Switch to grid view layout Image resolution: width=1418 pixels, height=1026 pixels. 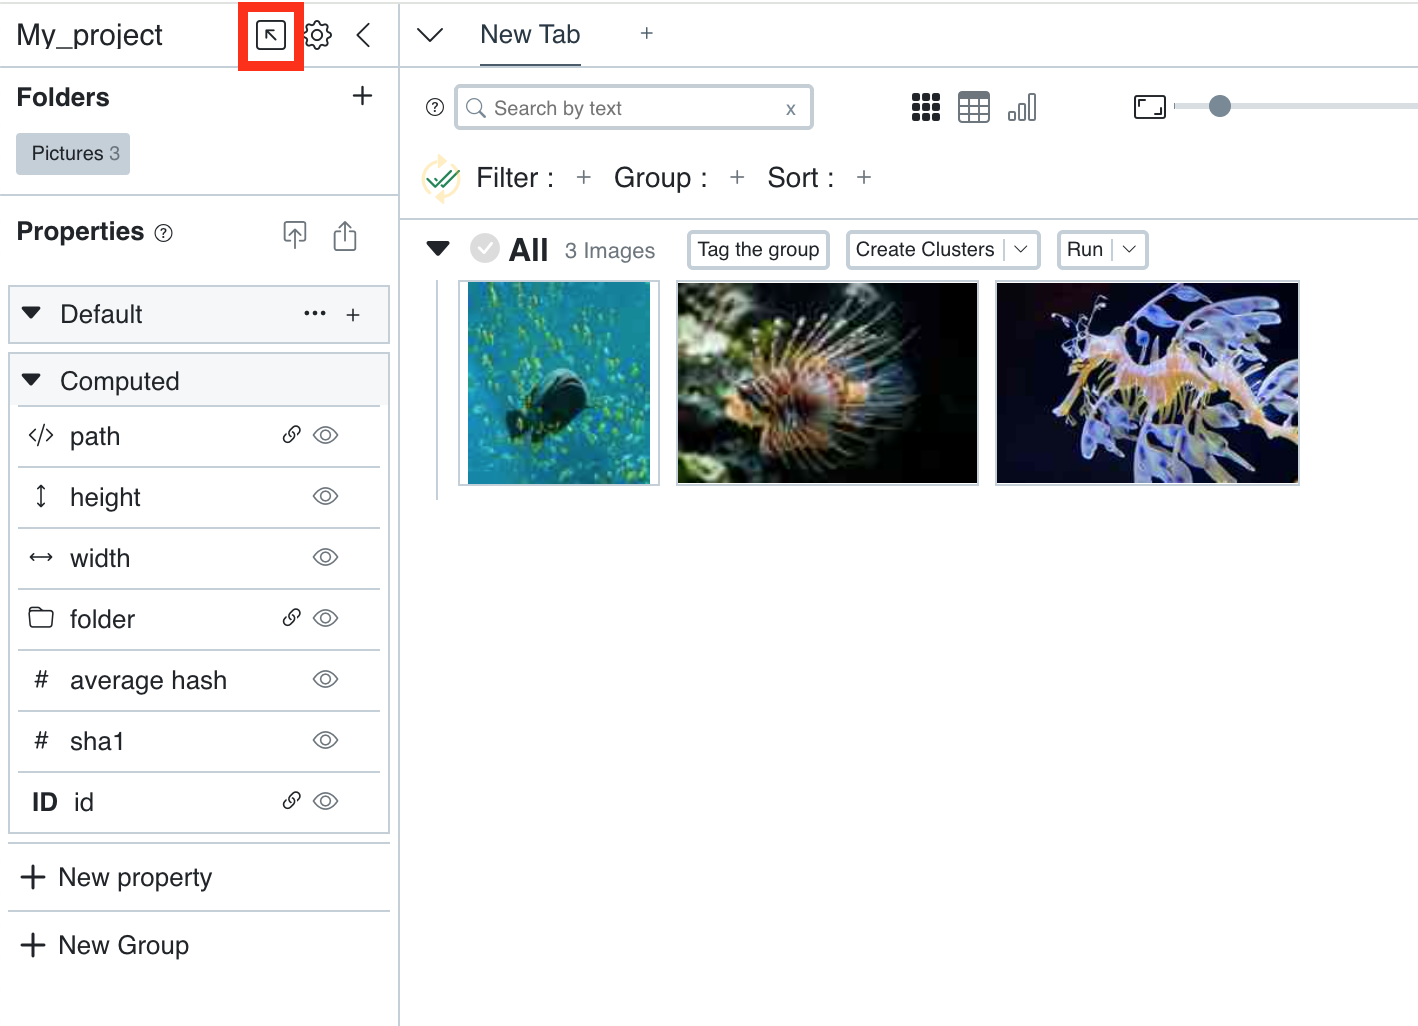tap(925, 107)
